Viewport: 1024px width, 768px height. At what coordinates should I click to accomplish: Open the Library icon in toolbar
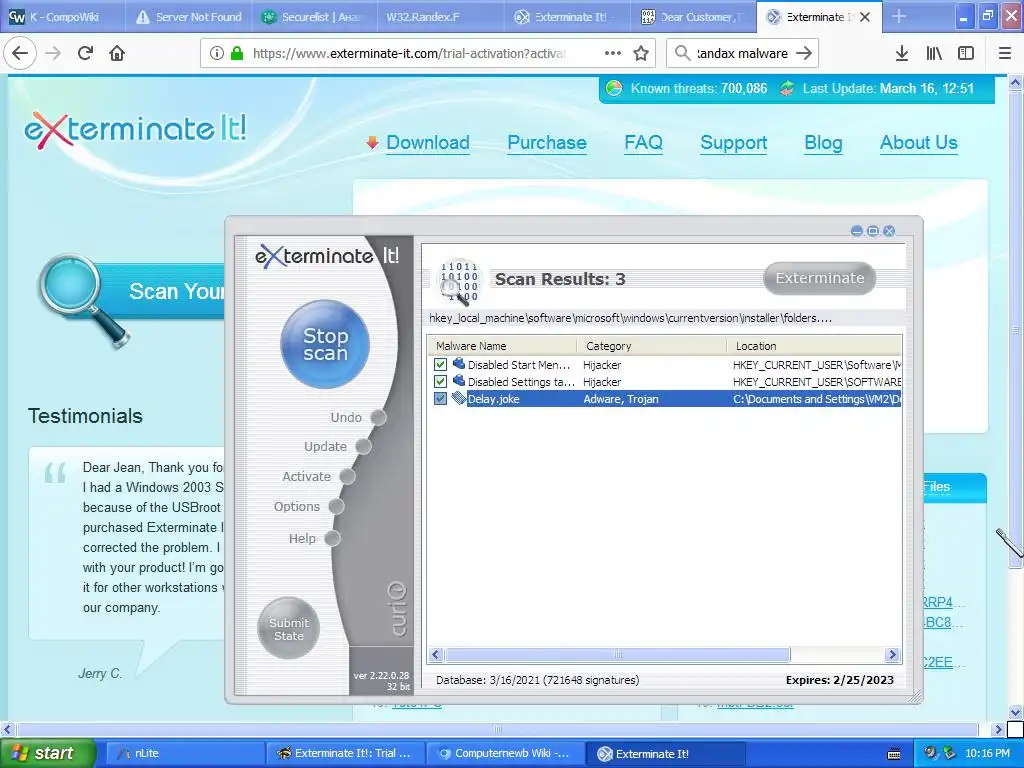coord(934,54)
